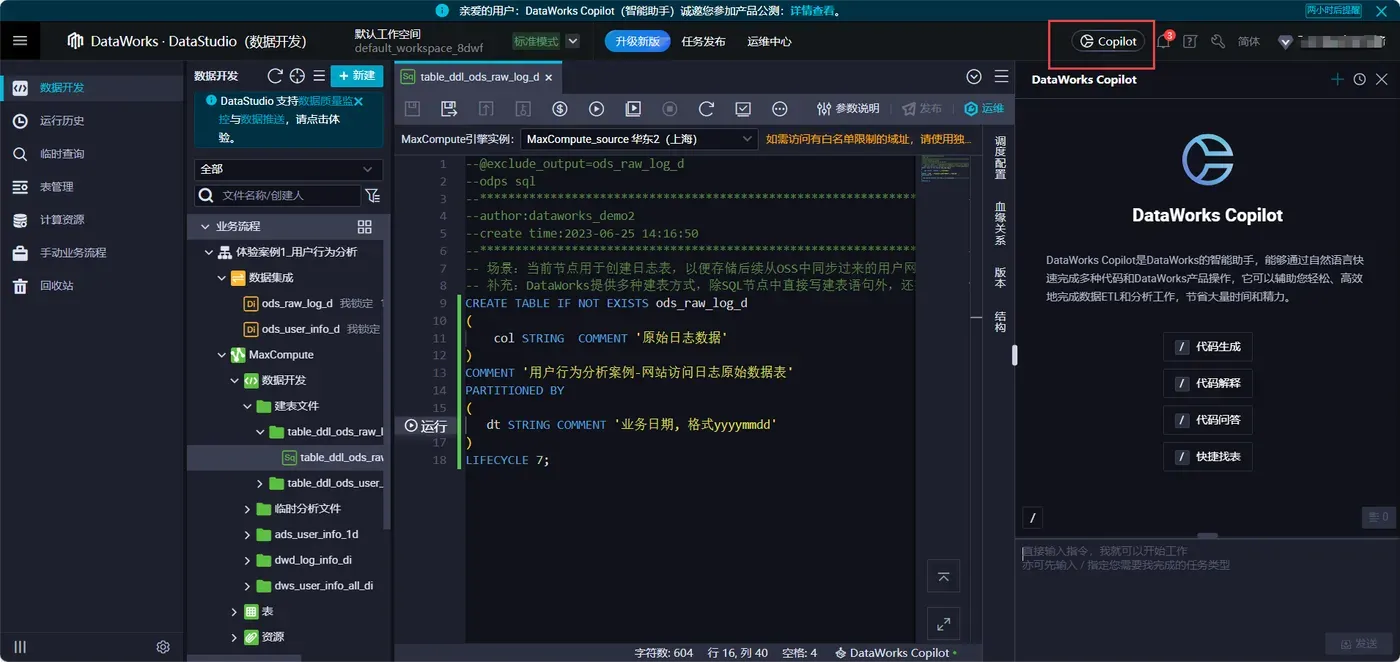Collapse the 业务流程 section
Viewport: 1400px width, 662px height.
(206, 227)
